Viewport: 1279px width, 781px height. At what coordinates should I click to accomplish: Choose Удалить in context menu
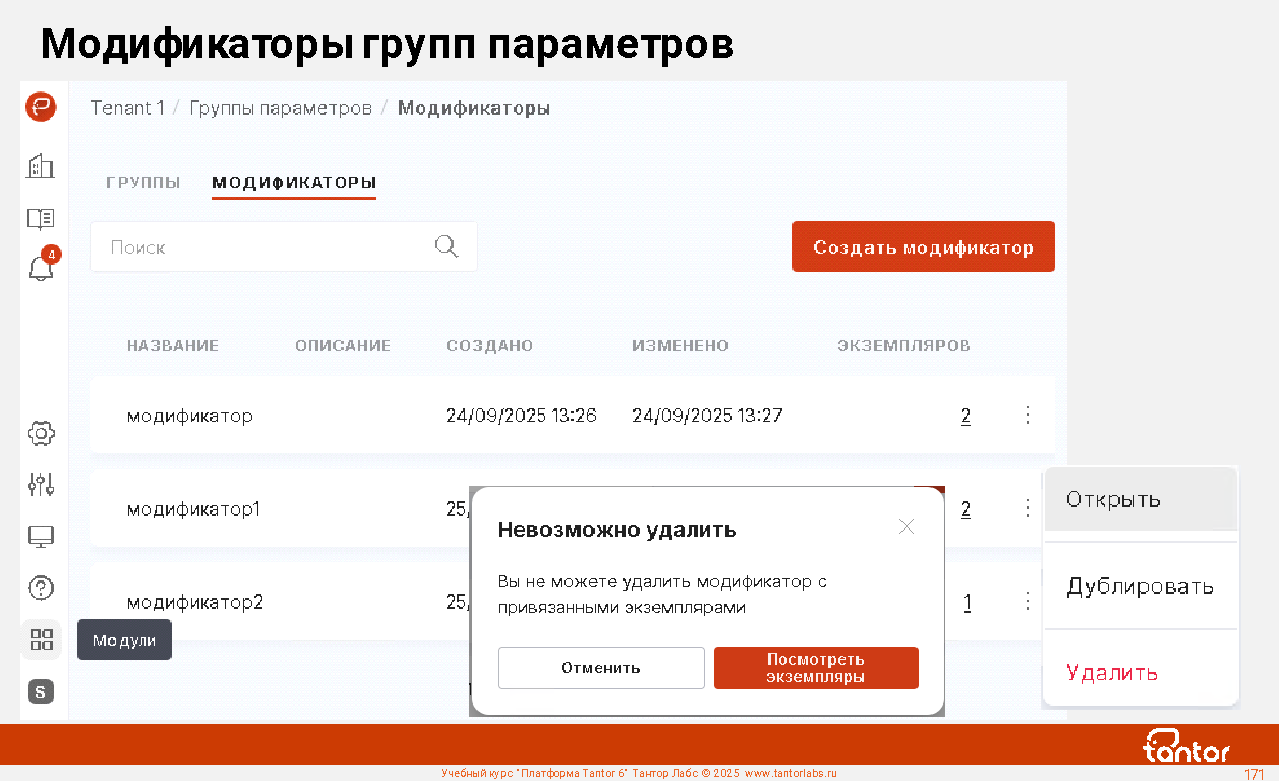coord(1112,672)
